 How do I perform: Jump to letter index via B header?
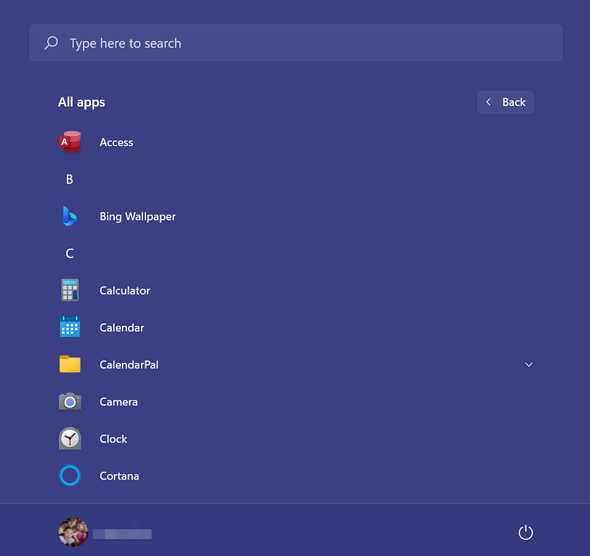click(x=70, y=179)
